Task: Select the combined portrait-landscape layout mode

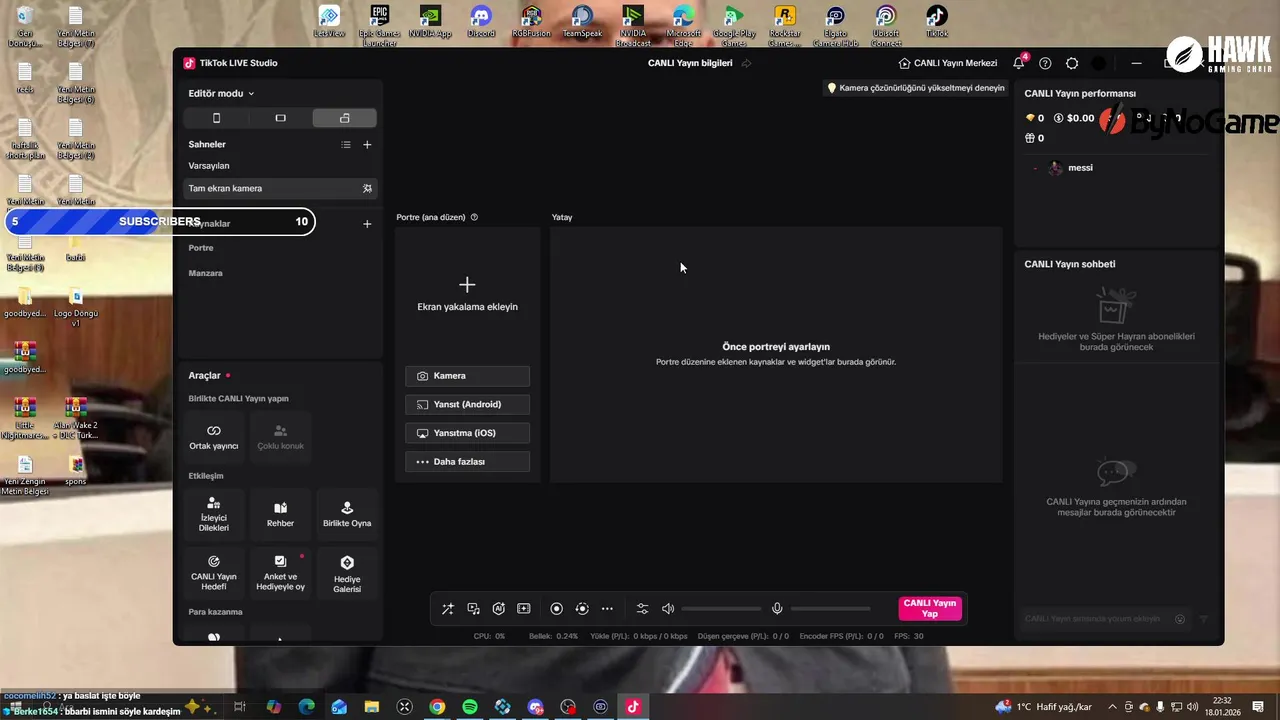Action: point(344,118)
